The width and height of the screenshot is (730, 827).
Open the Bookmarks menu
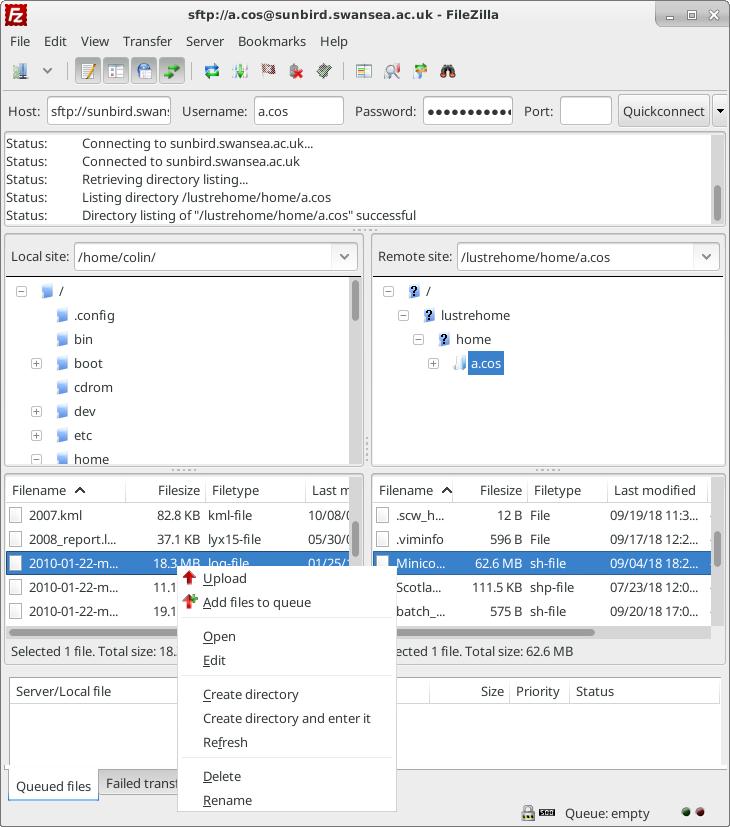pos(272,42)
